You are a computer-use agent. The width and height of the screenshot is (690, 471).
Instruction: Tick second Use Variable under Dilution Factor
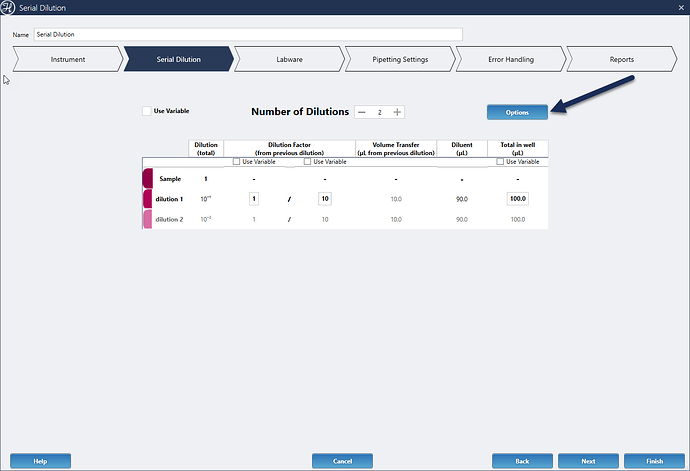click(308, 161)
